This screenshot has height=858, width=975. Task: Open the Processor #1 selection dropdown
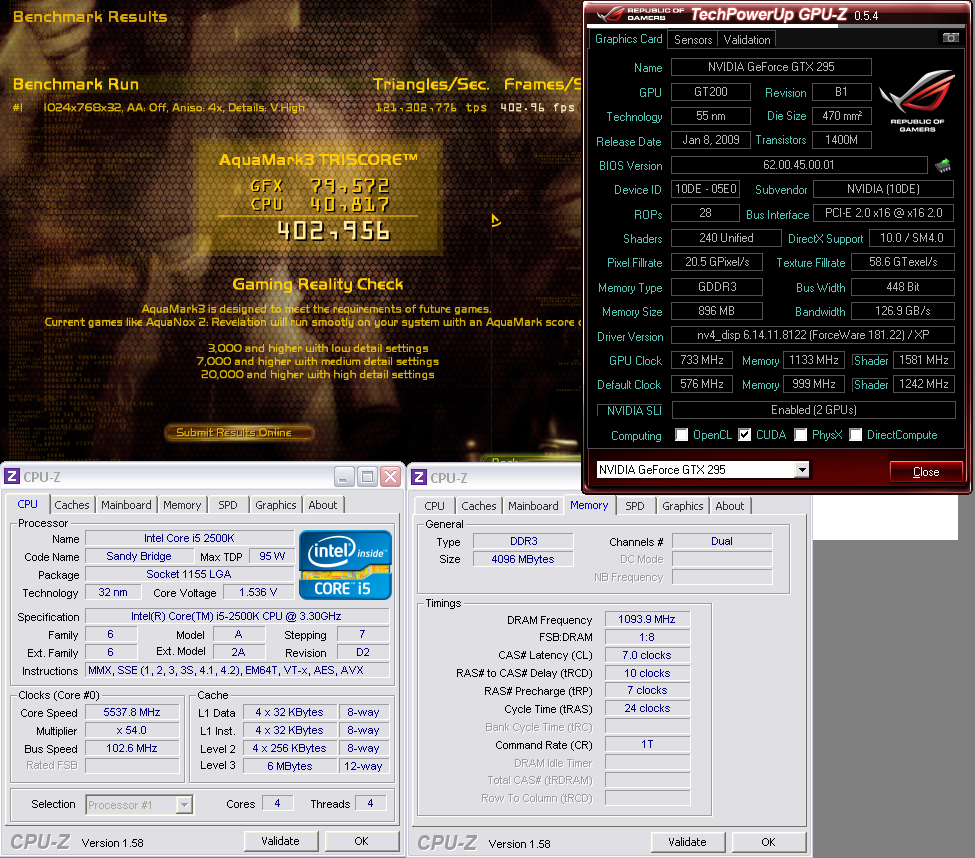184,805
